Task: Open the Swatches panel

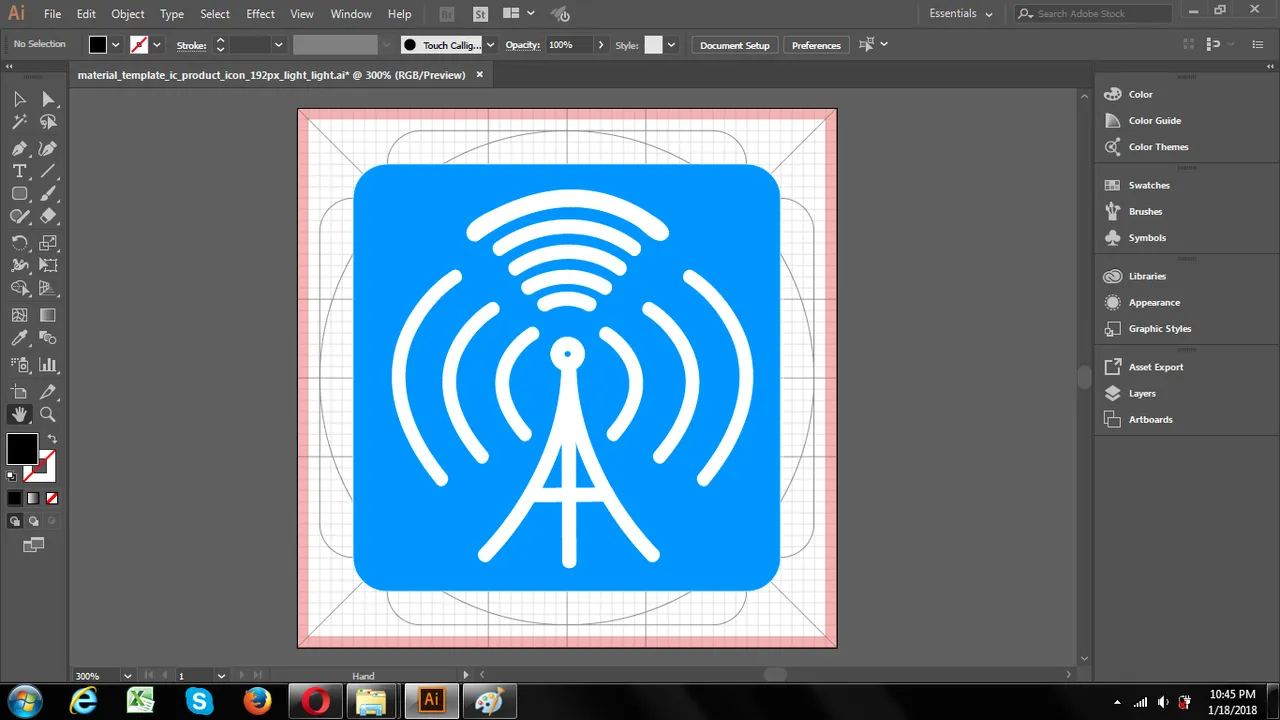Action: click(x=1149, y=185)
